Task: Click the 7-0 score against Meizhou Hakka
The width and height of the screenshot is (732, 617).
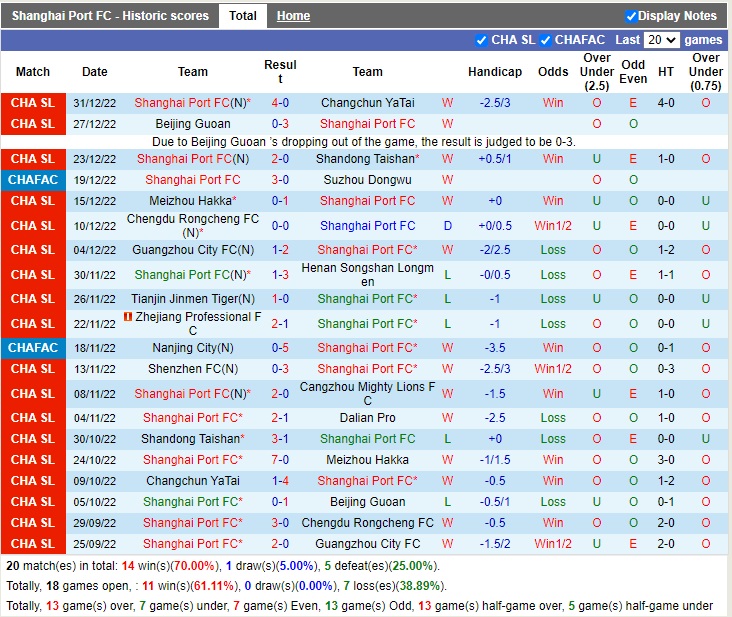Action: (x=280, y=460)
